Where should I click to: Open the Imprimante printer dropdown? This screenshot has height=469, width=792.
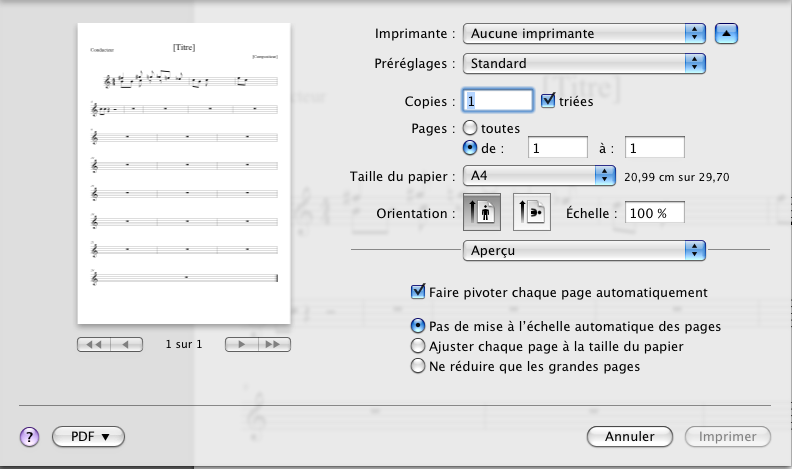coord(585,34)
